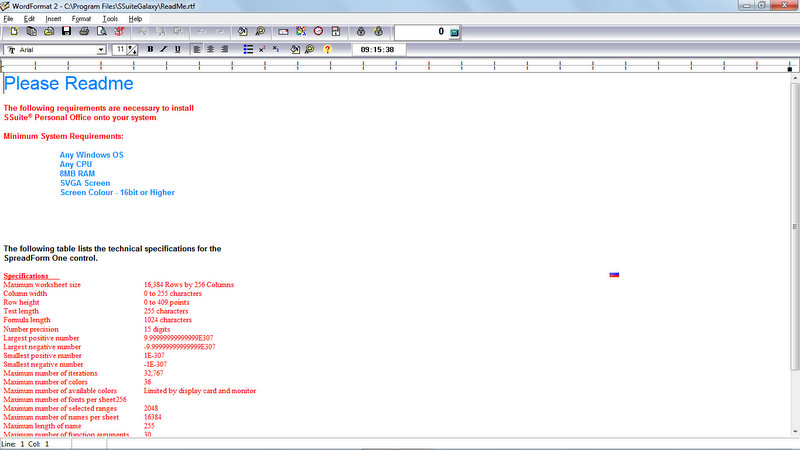Click find icon in formatting toolbar

click(x=295, y=49)
